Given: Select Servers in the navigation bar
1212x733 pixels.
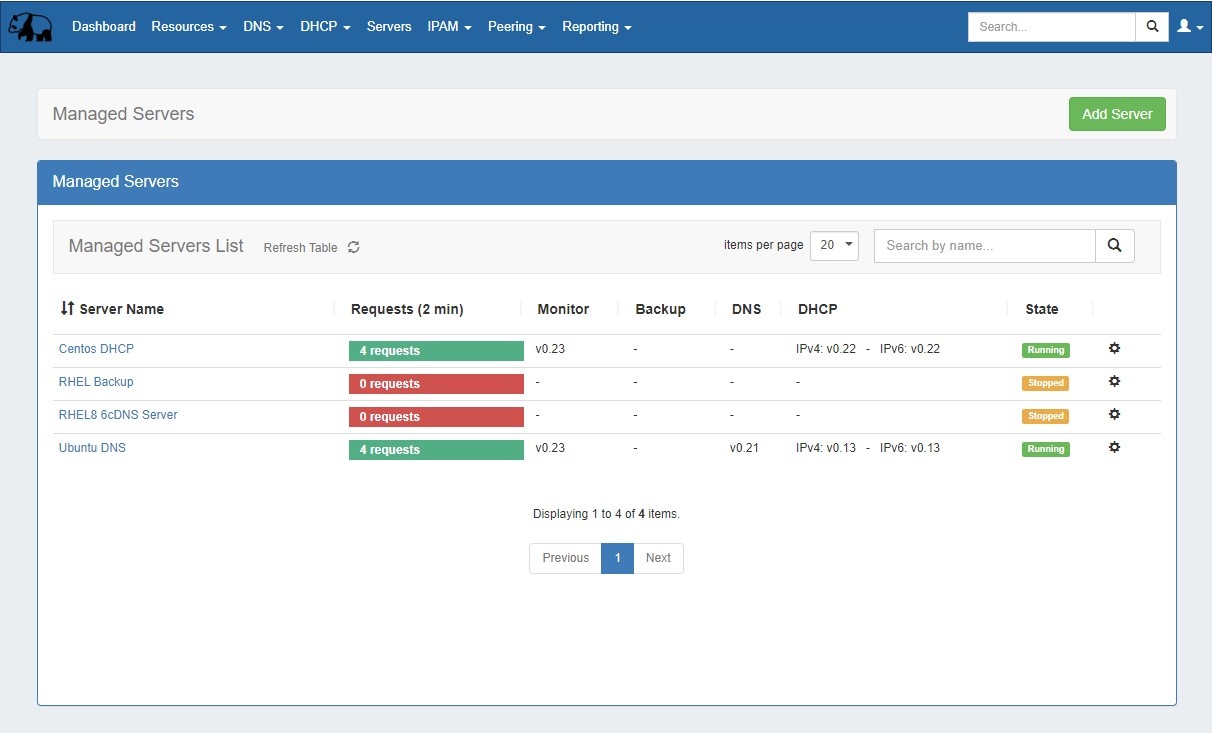Looking at the screenshot, I should tap(389, 27).
